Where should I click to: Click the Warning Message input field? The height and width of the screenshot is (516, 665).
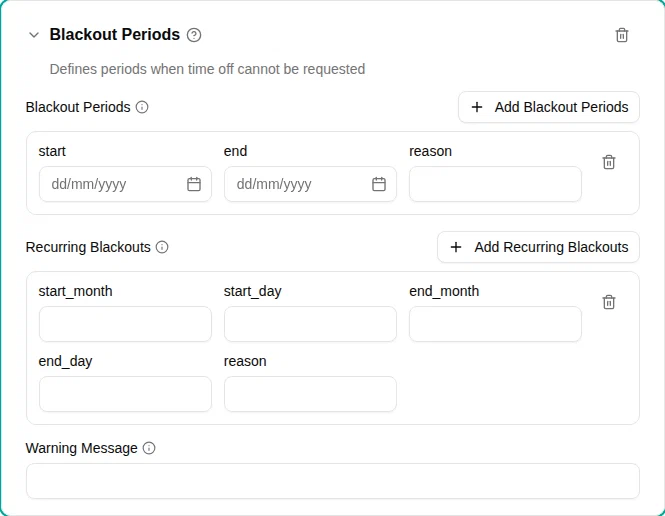pyautogui.click(x=332, y=481)
